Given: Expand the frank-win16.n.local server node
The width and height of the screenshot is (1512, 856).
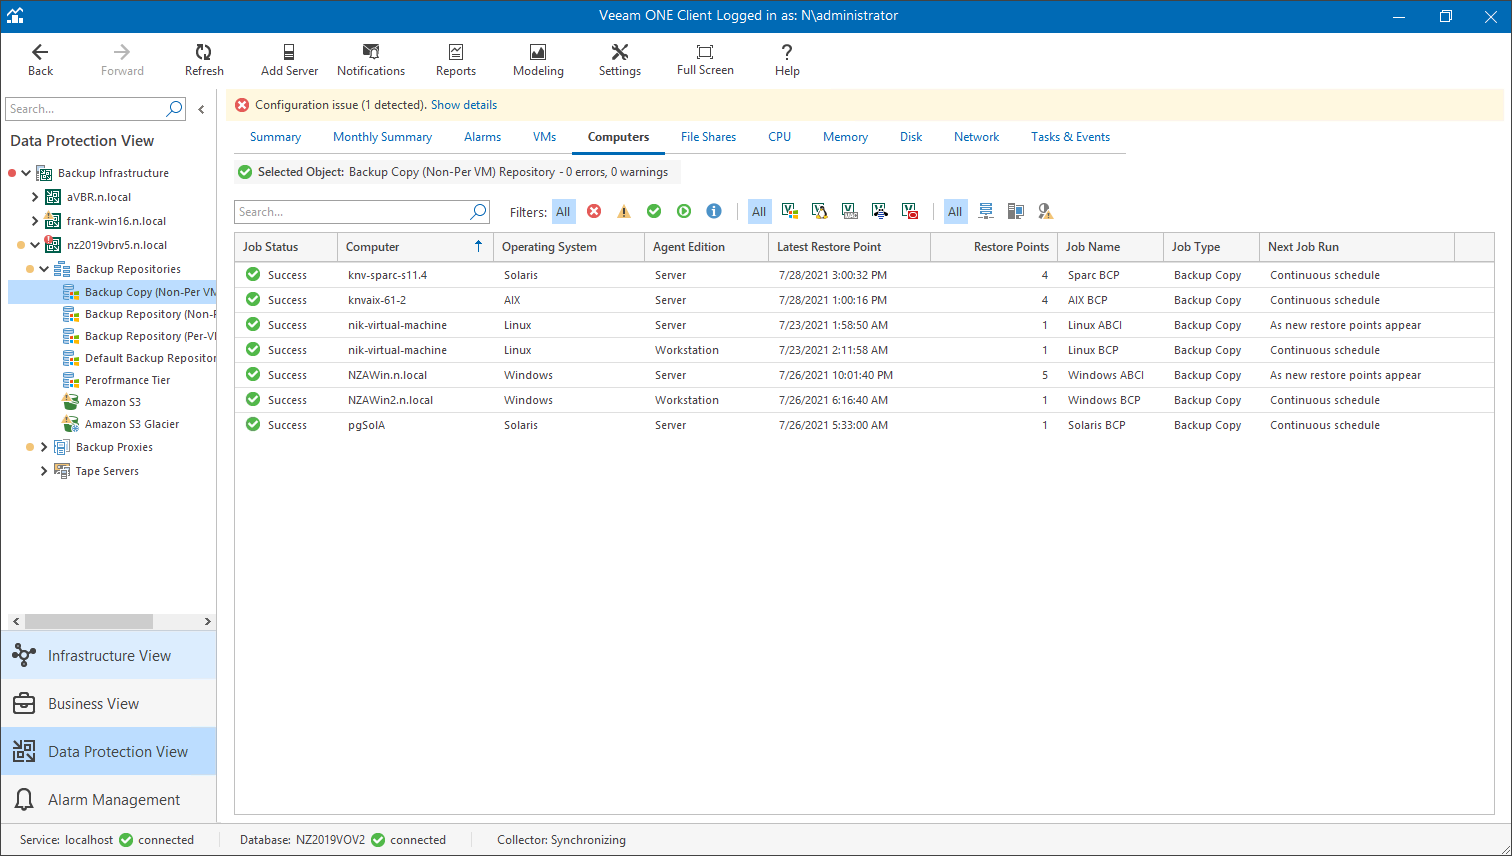Looking at the screenshot, I should click(x=35, y=221).
